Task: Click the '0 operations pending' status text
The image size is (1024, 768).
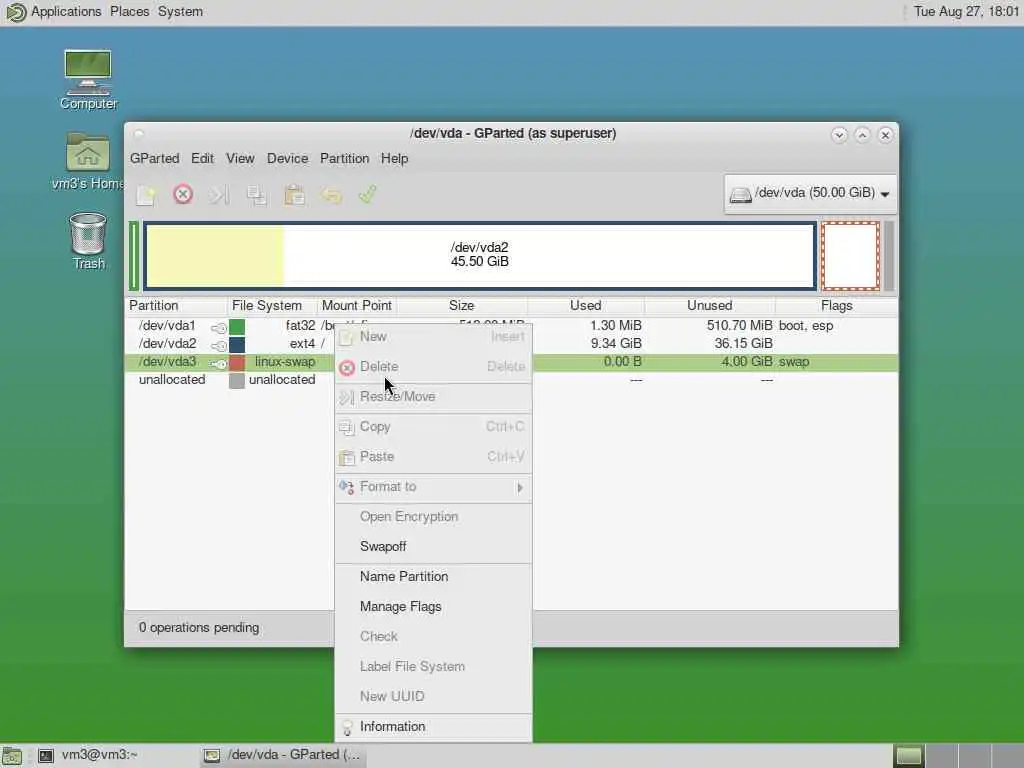Action: pyautogui.click(x=199, y=628)
